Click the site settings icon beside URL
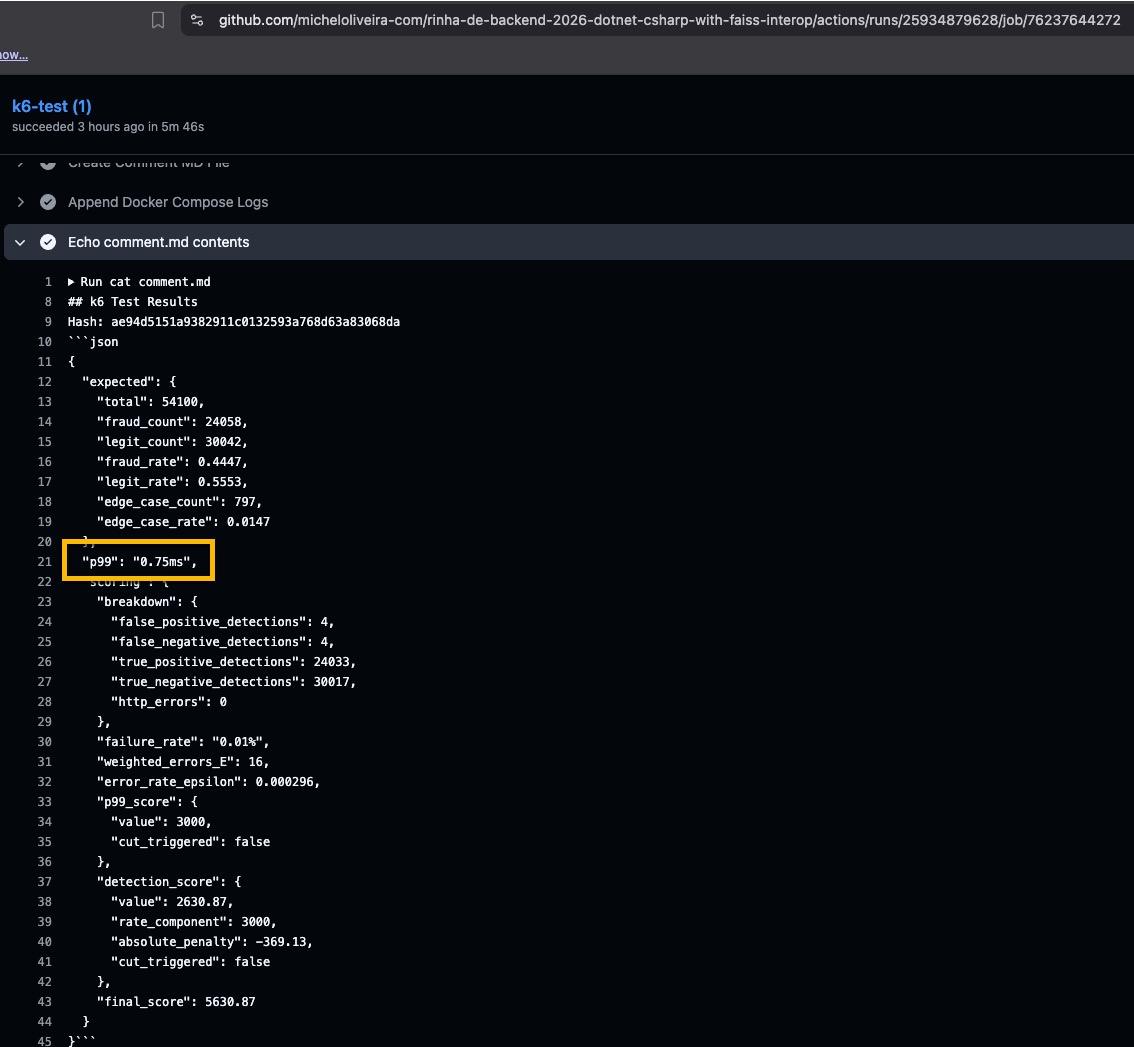1134x1047 pixels. pos(197,20)
